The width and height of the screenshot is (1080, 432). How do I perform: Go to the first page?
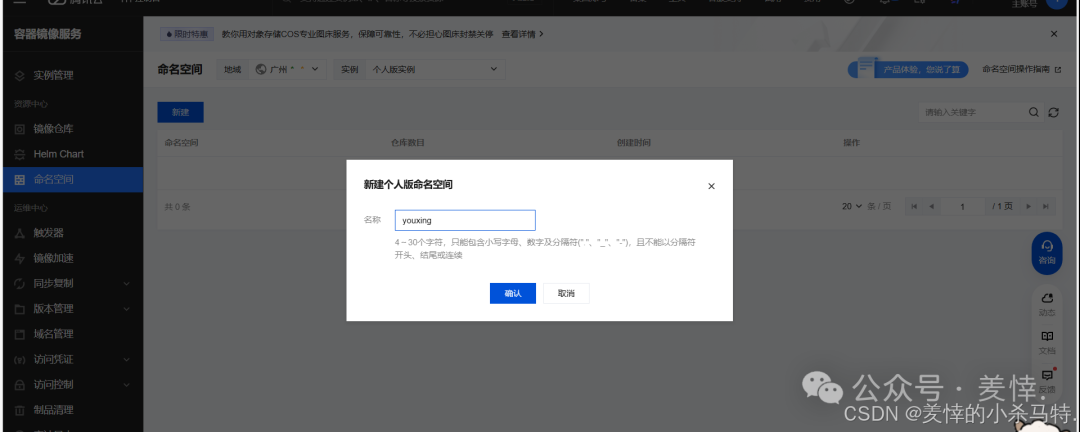click(914, 206)
